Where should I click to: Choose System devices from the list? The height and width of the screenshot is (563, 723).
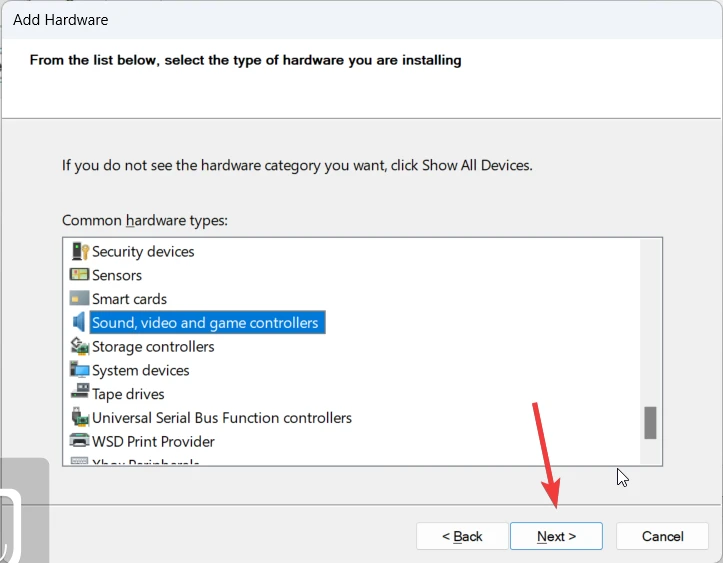point(141,370)
